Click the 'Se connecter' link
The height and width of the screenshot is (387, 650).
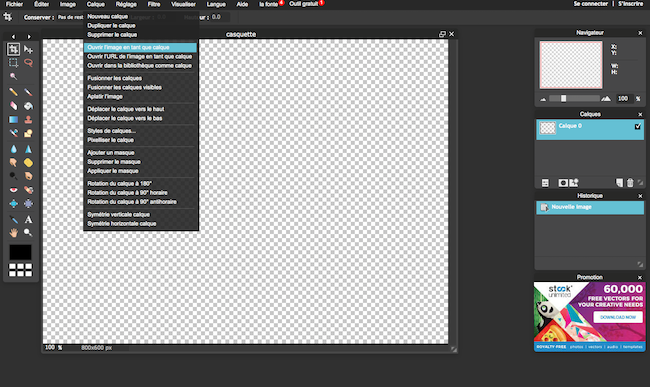(591, 4)
